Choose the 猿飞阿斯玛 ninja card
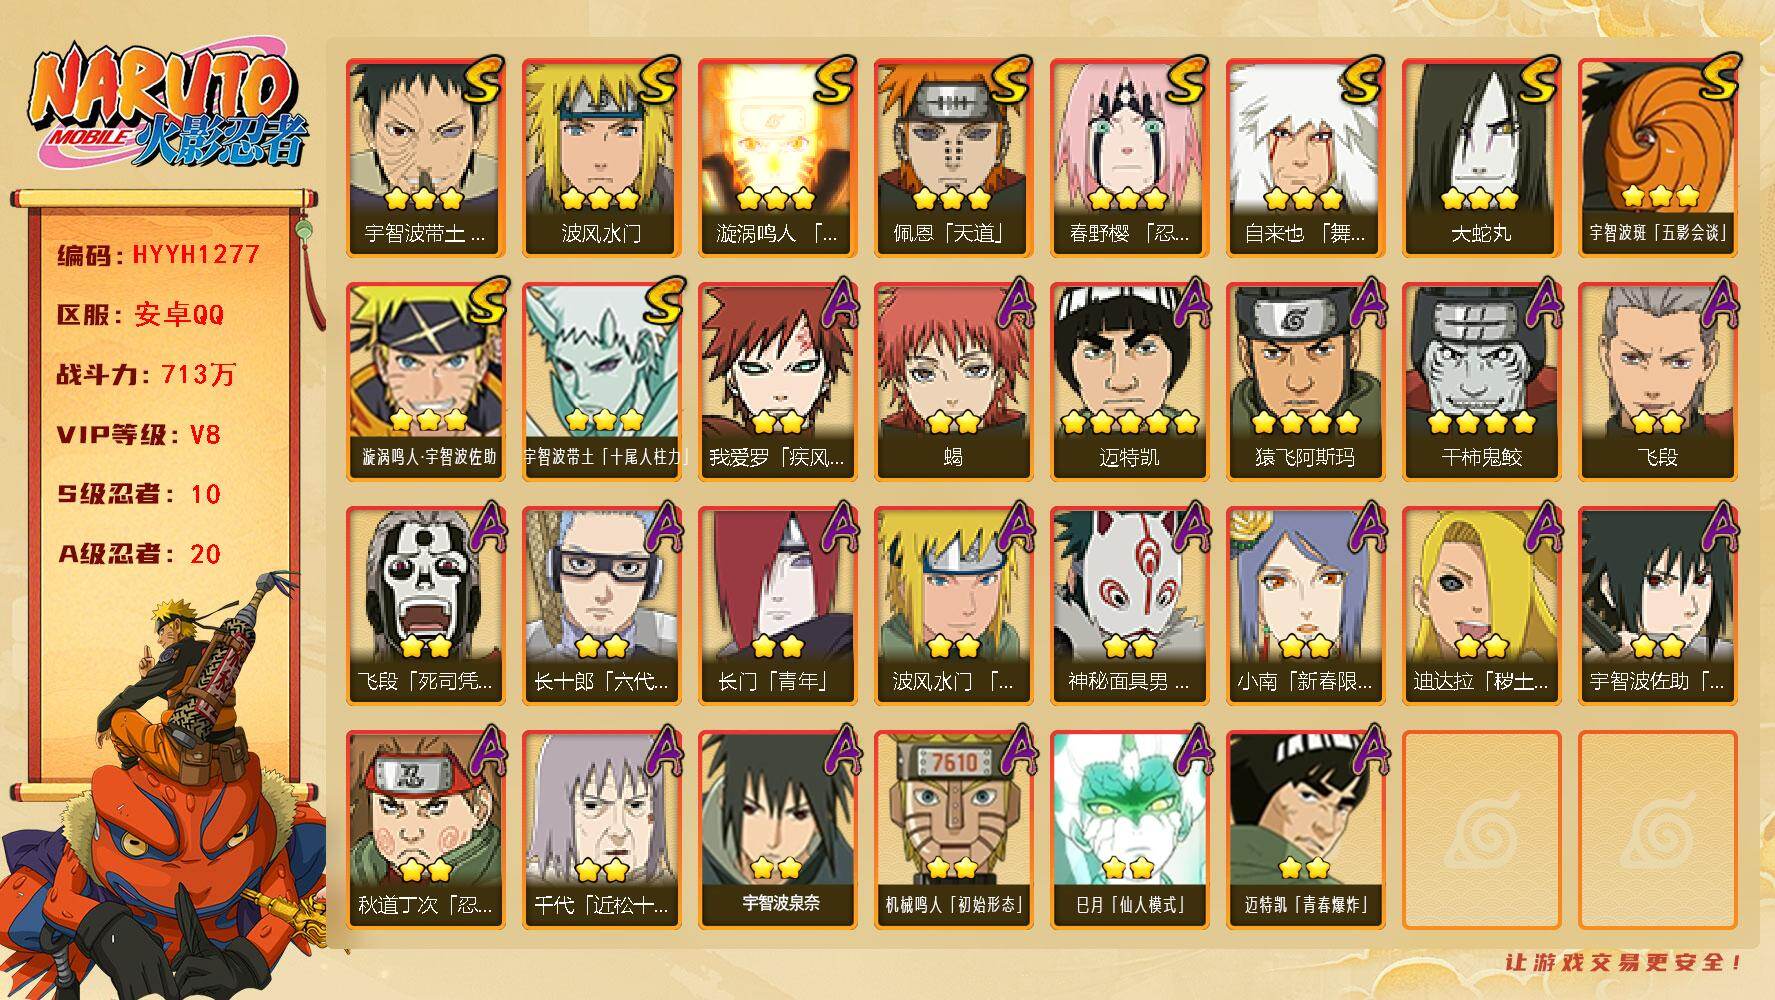Screen dimensions: 1775x1000 click(x=1305, y=381)
